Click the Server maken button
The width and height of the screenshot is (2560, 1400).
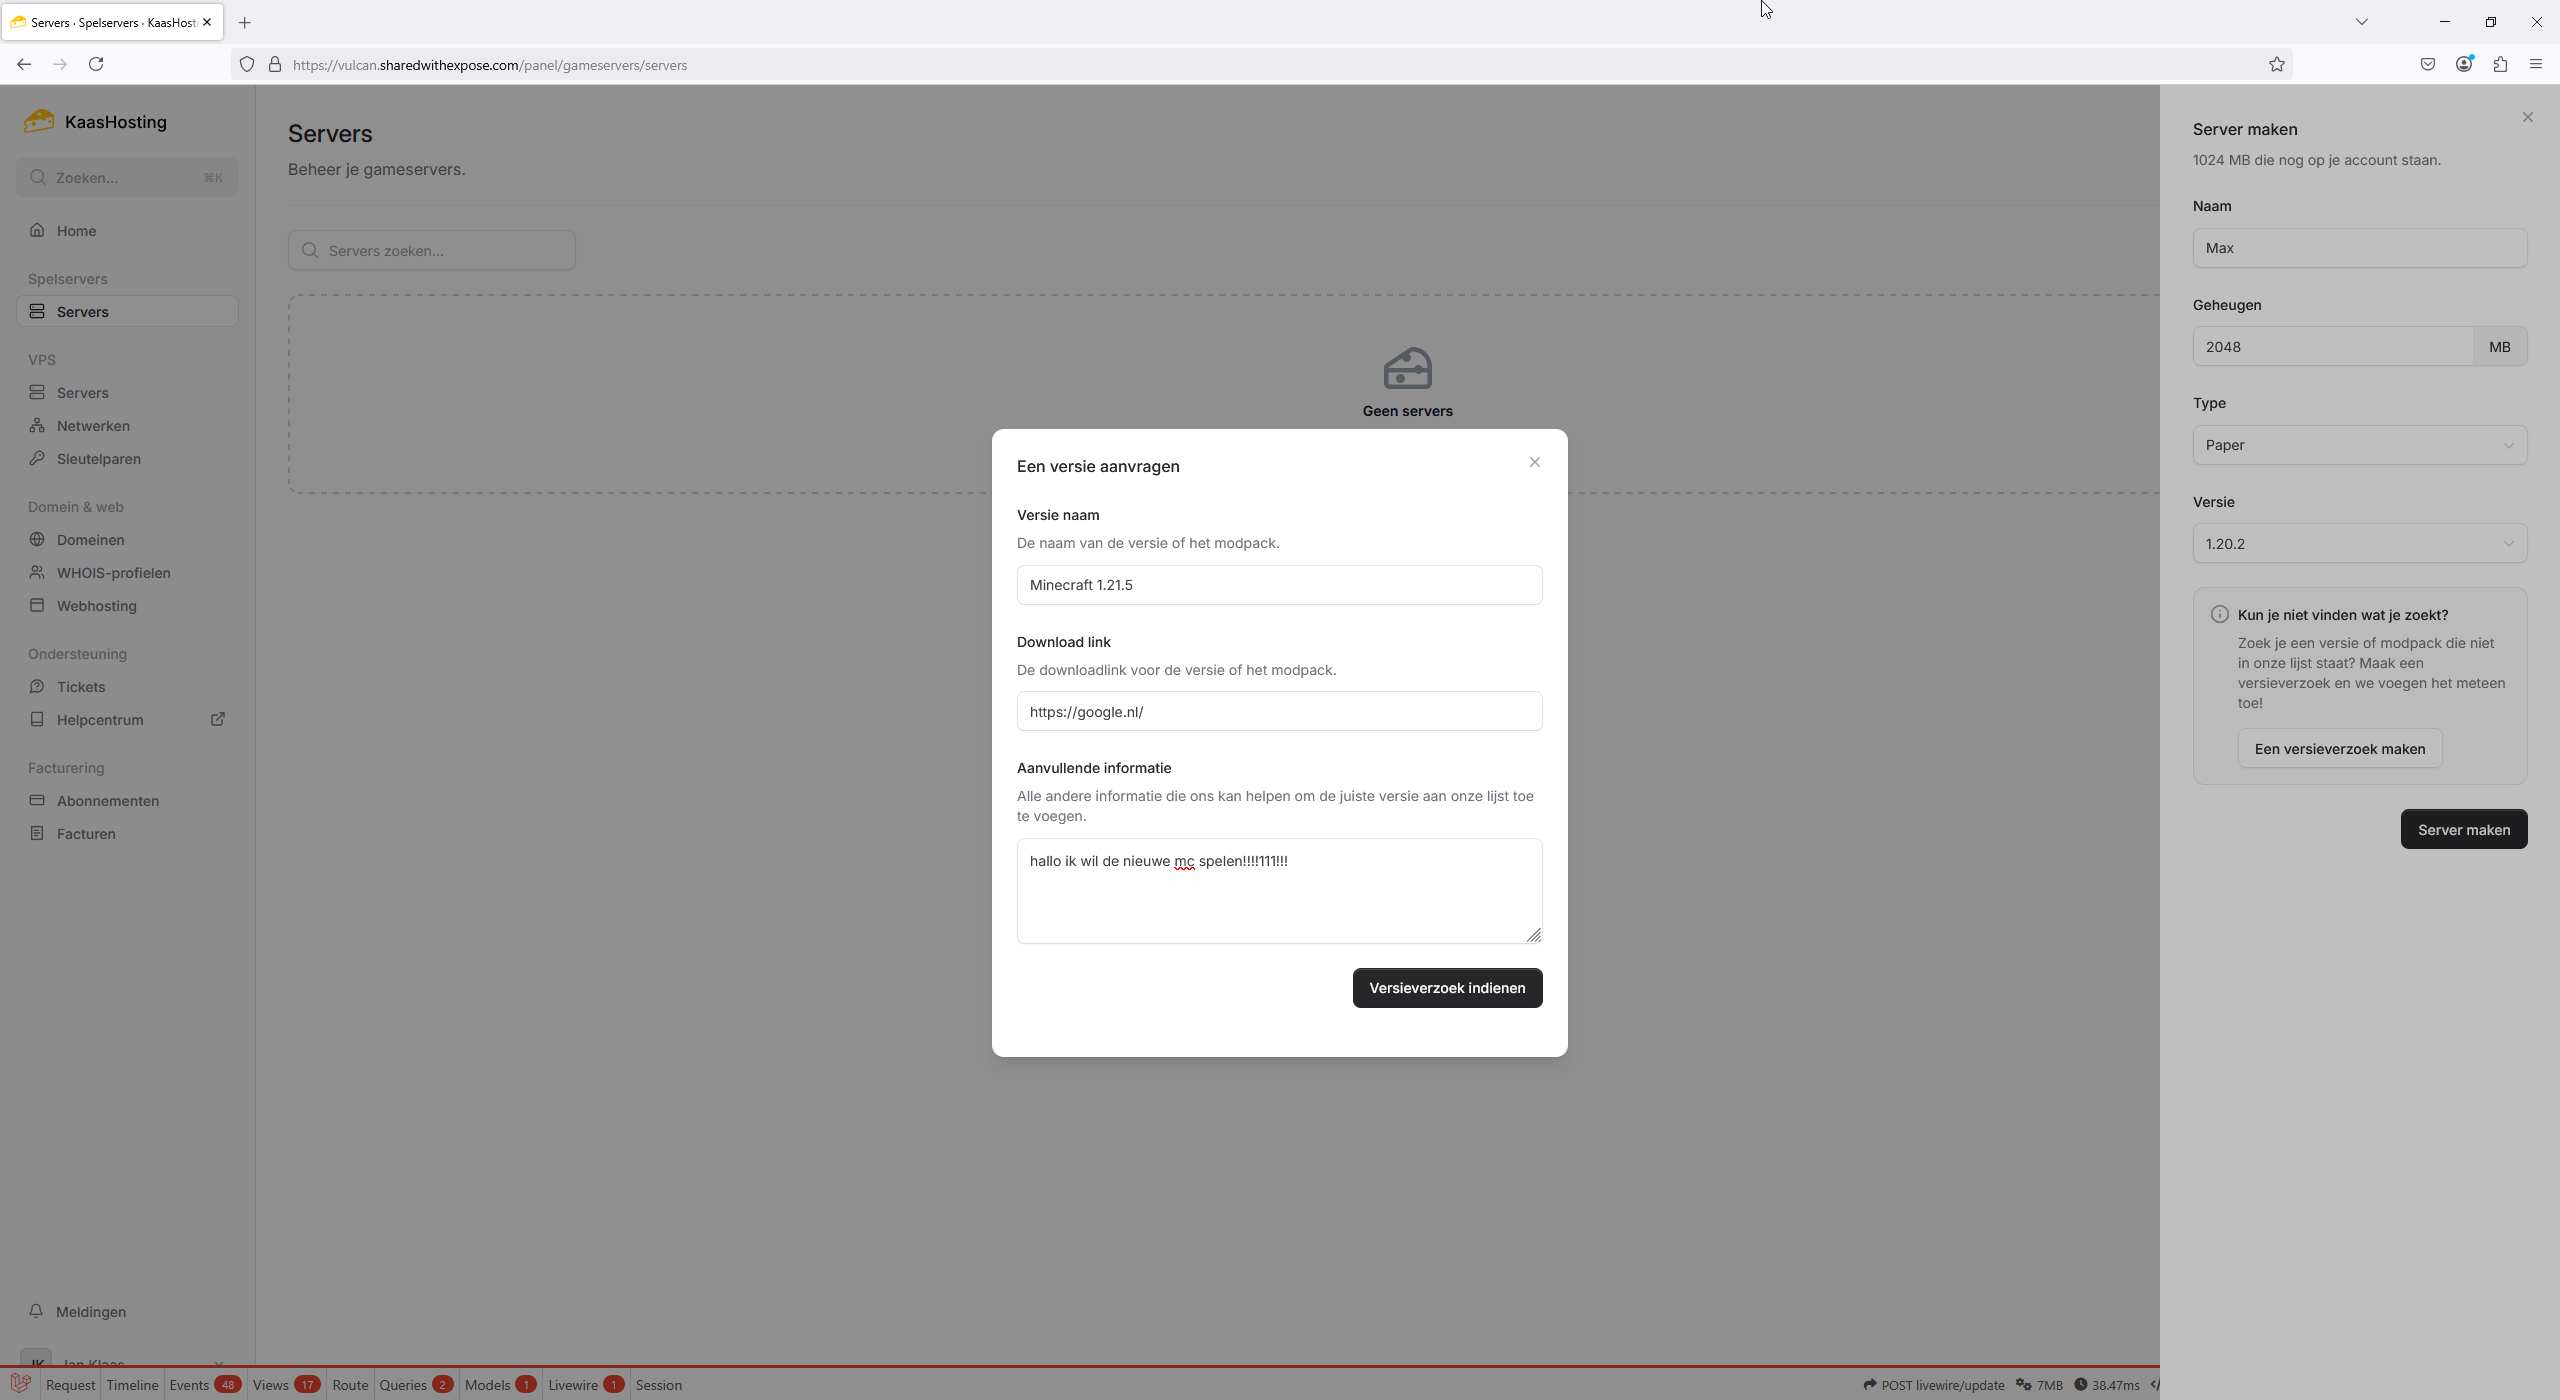click(2463, 830)
